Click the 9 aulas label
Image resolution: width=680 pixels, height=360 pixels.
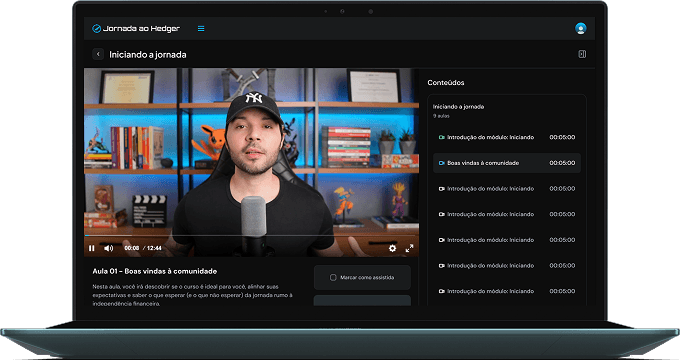[441, 116]
